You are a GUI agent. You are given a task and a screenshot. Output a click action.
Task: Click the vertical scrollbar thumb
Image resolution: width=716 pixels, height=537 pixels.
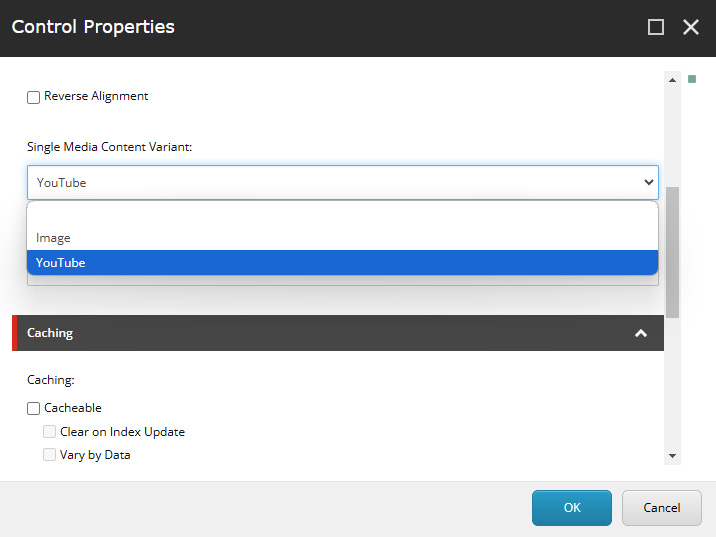coord(672,252)
